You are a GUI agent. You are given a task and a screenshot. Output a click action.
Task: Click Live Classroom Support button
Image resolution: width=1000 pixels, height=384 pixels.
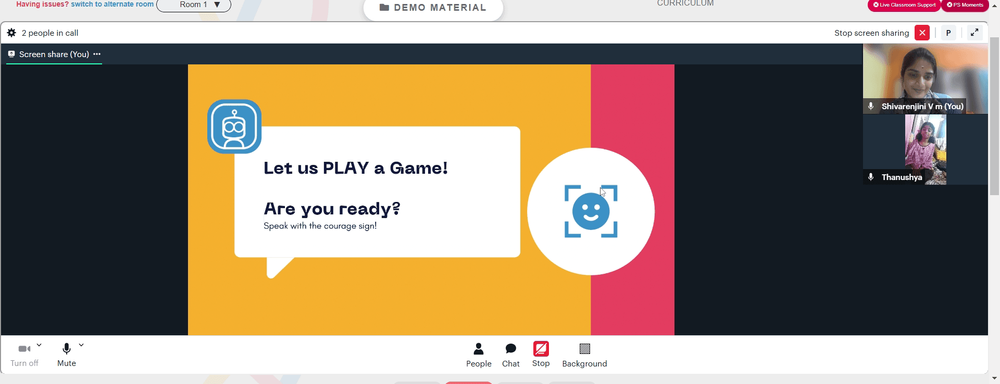pyautogui.click(x=903, y=5)
